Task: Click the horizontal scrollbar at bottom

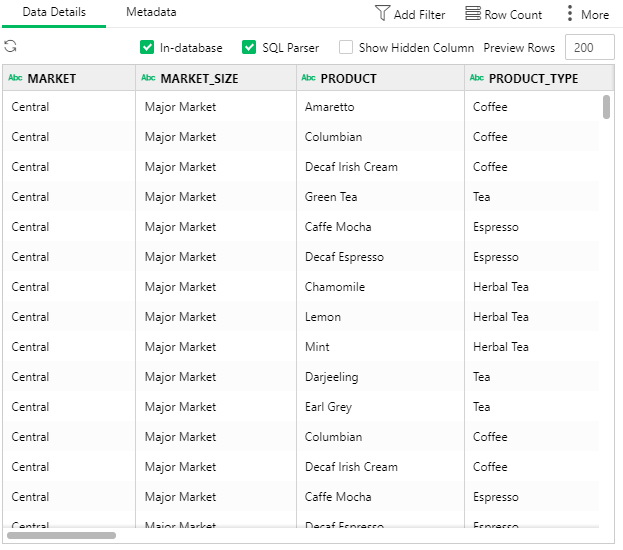Action: (x=62, y=536)
